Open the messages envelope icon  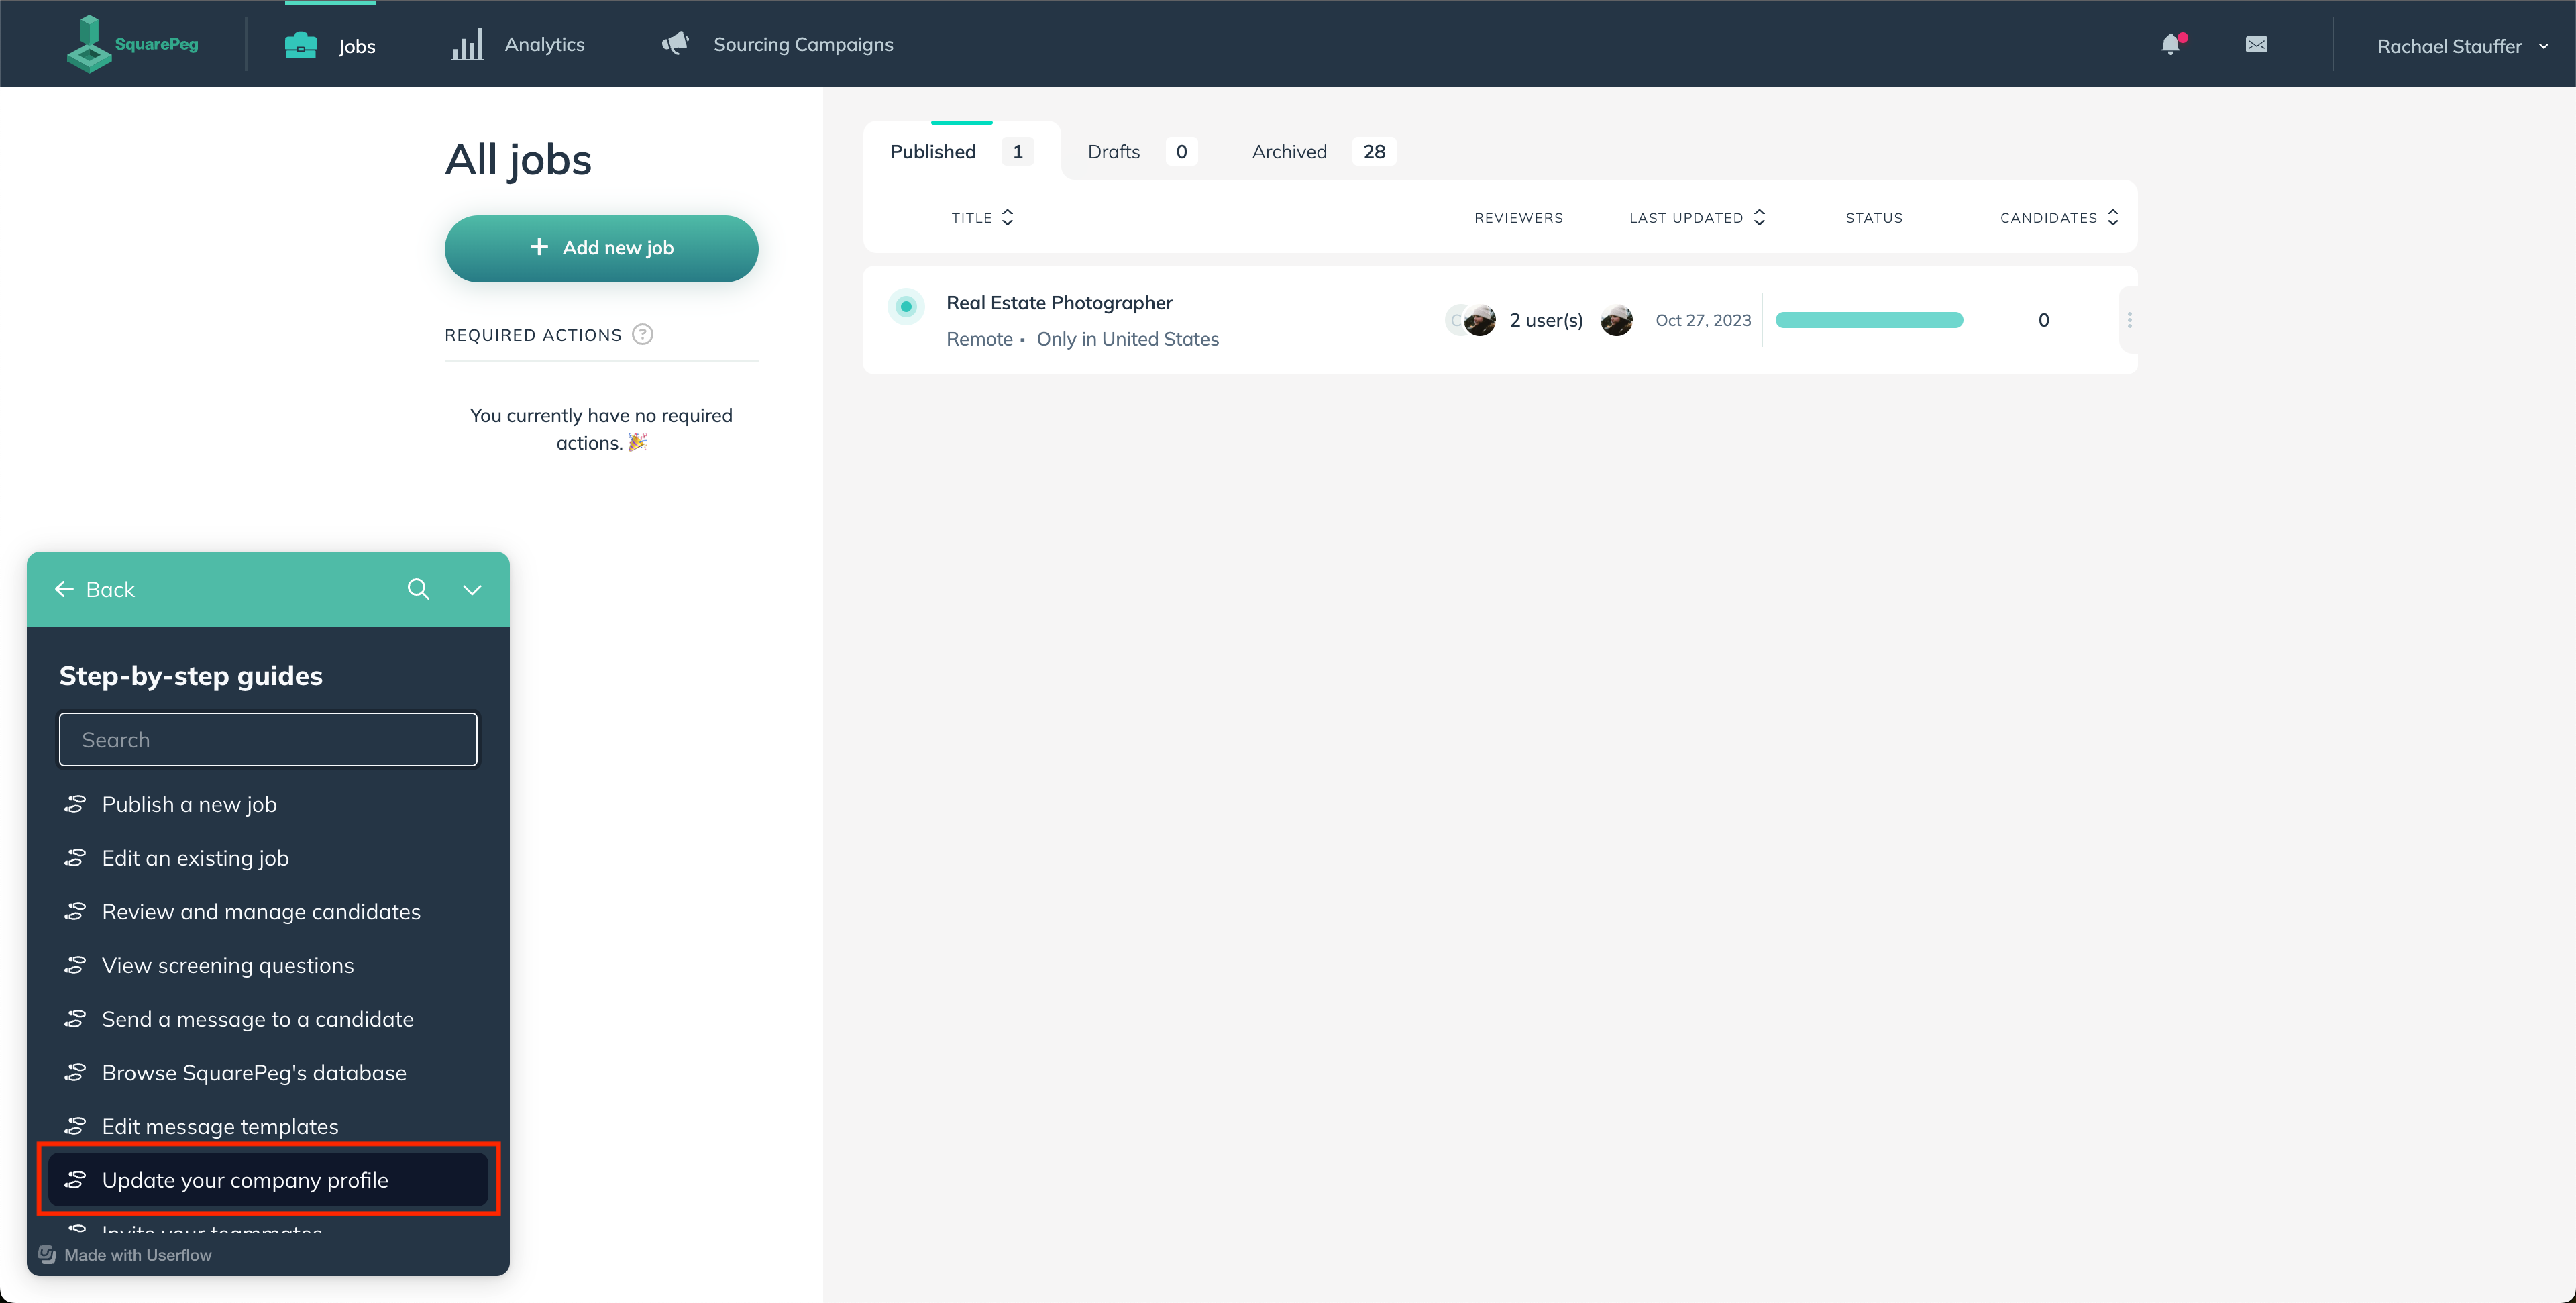coord(2256,44)
